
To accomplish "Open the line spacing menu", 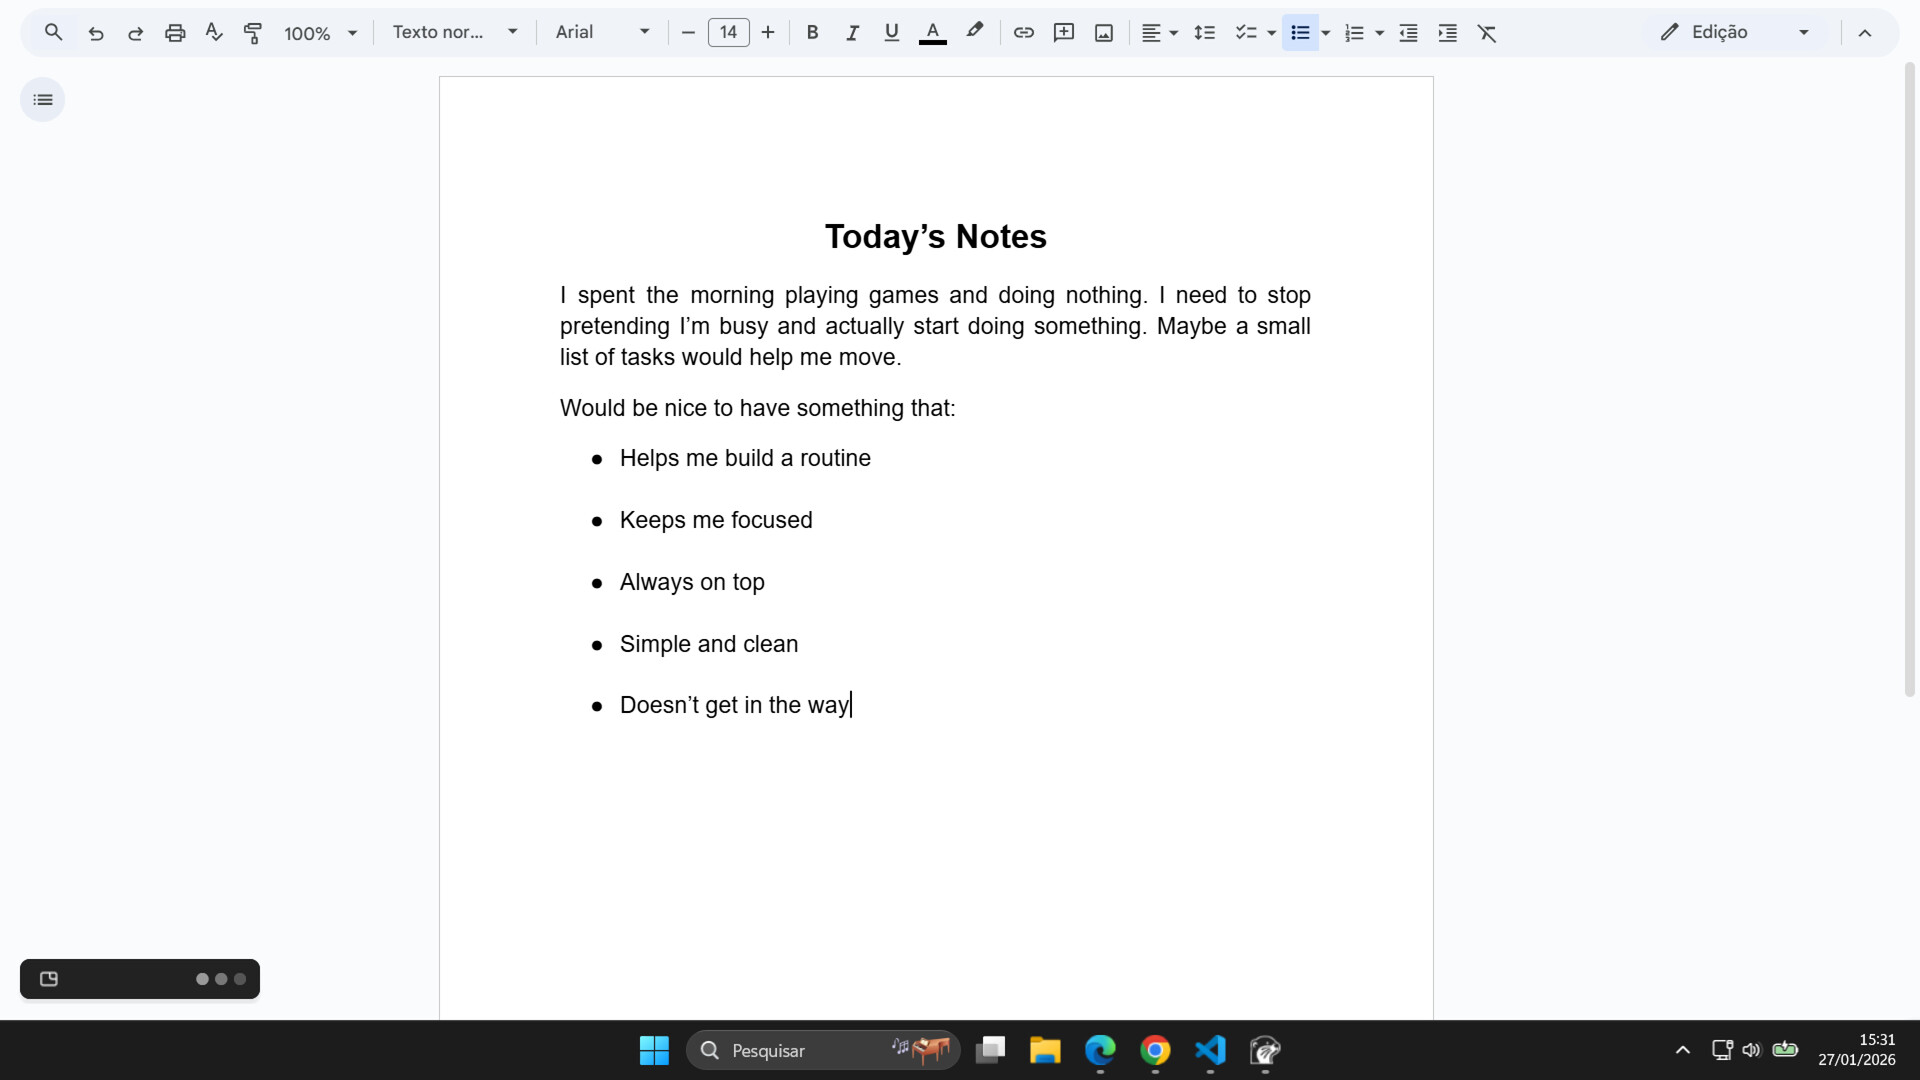I will 1204,32.
